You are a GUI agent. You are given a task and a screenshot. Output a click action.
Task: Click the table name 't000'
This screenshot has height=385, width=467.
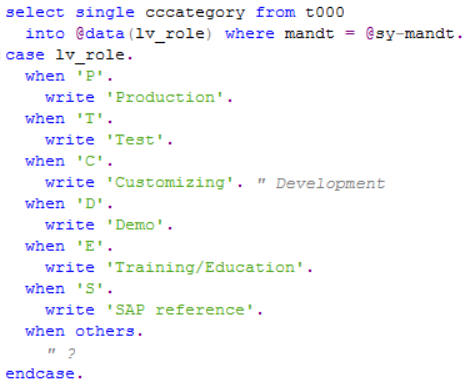325,13
